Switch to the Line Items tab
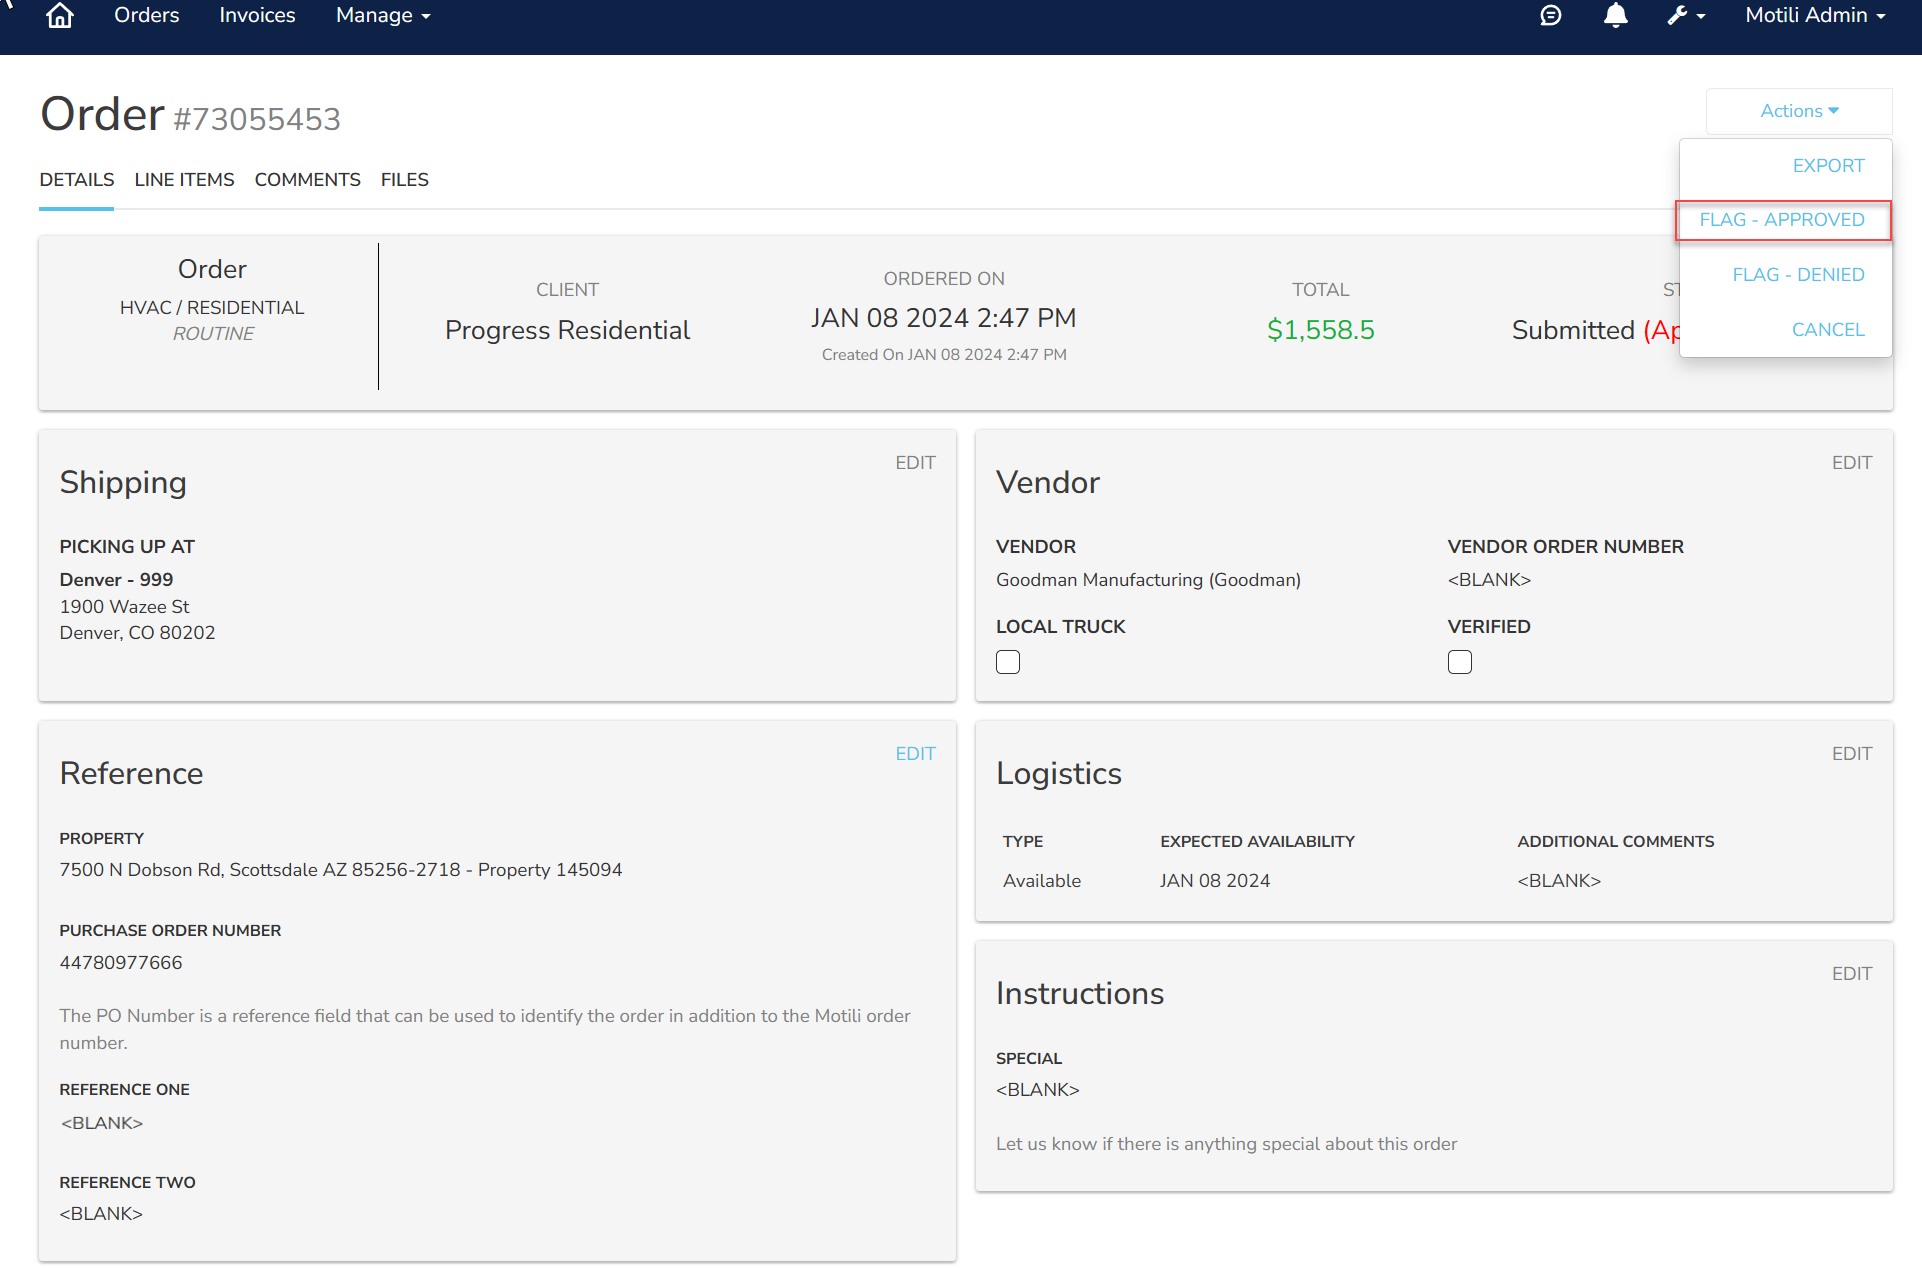 click(184, 180)
